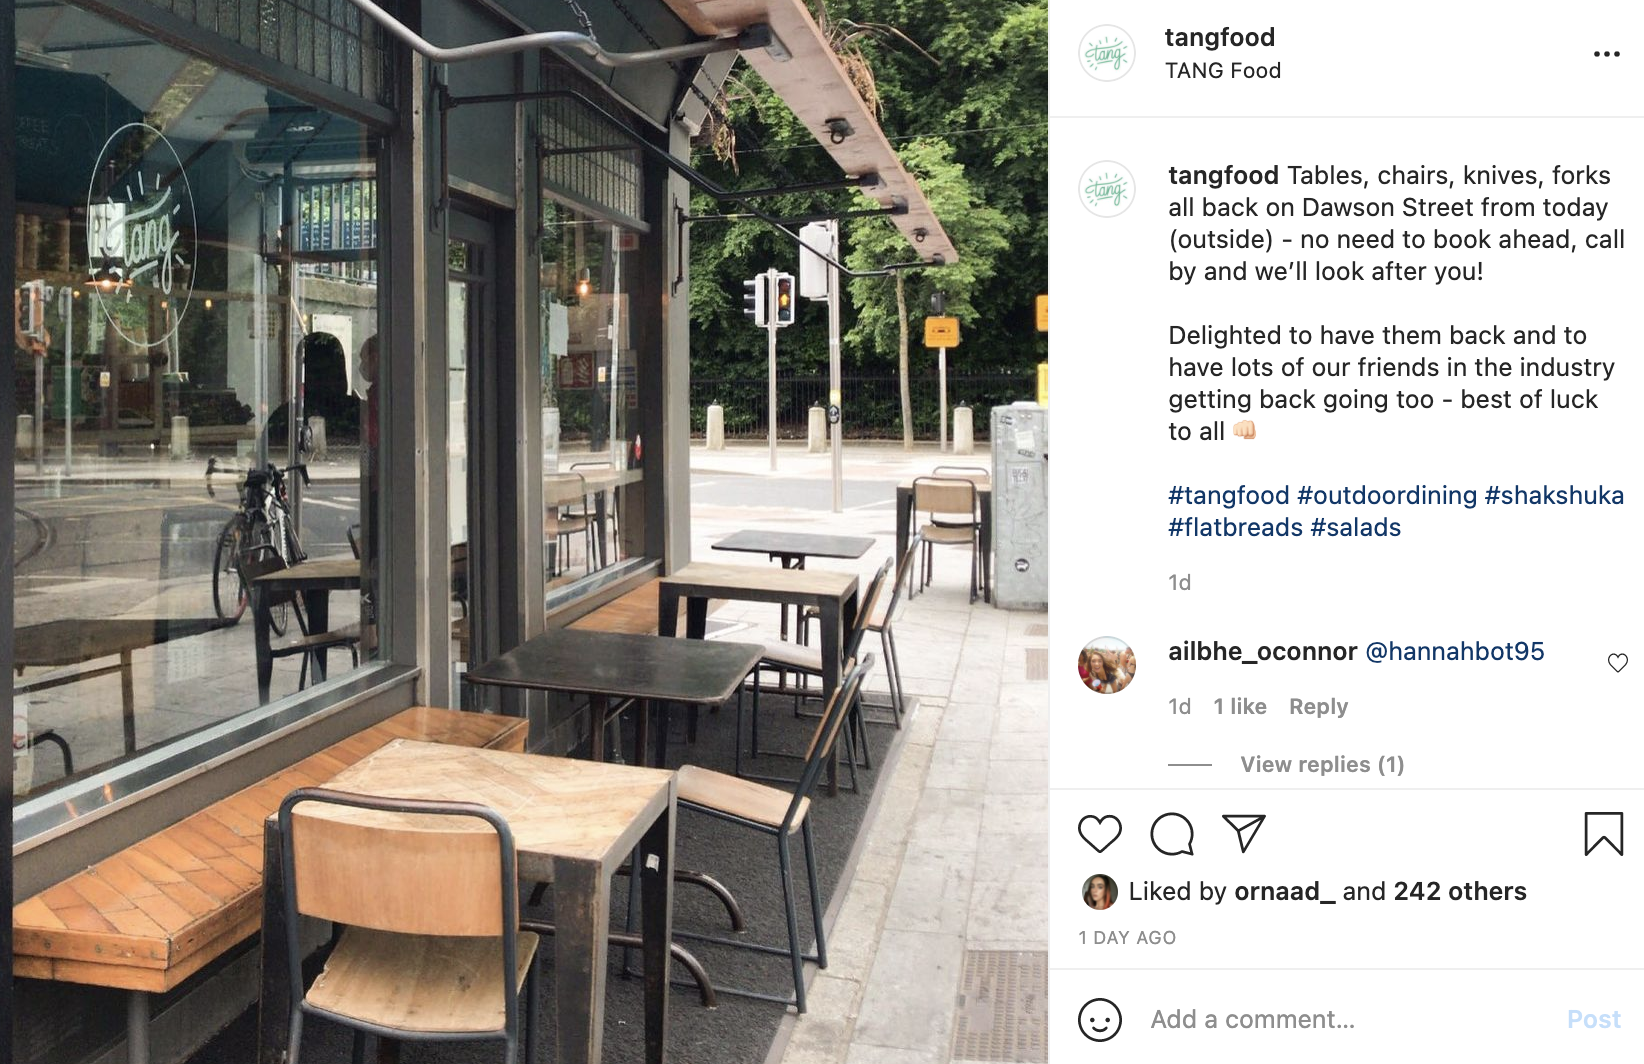The width and height of the screenshot is (1644, 1064).
Task: Click the tangfood avatar beside the caption
Action: click(x=1107, y=189)
